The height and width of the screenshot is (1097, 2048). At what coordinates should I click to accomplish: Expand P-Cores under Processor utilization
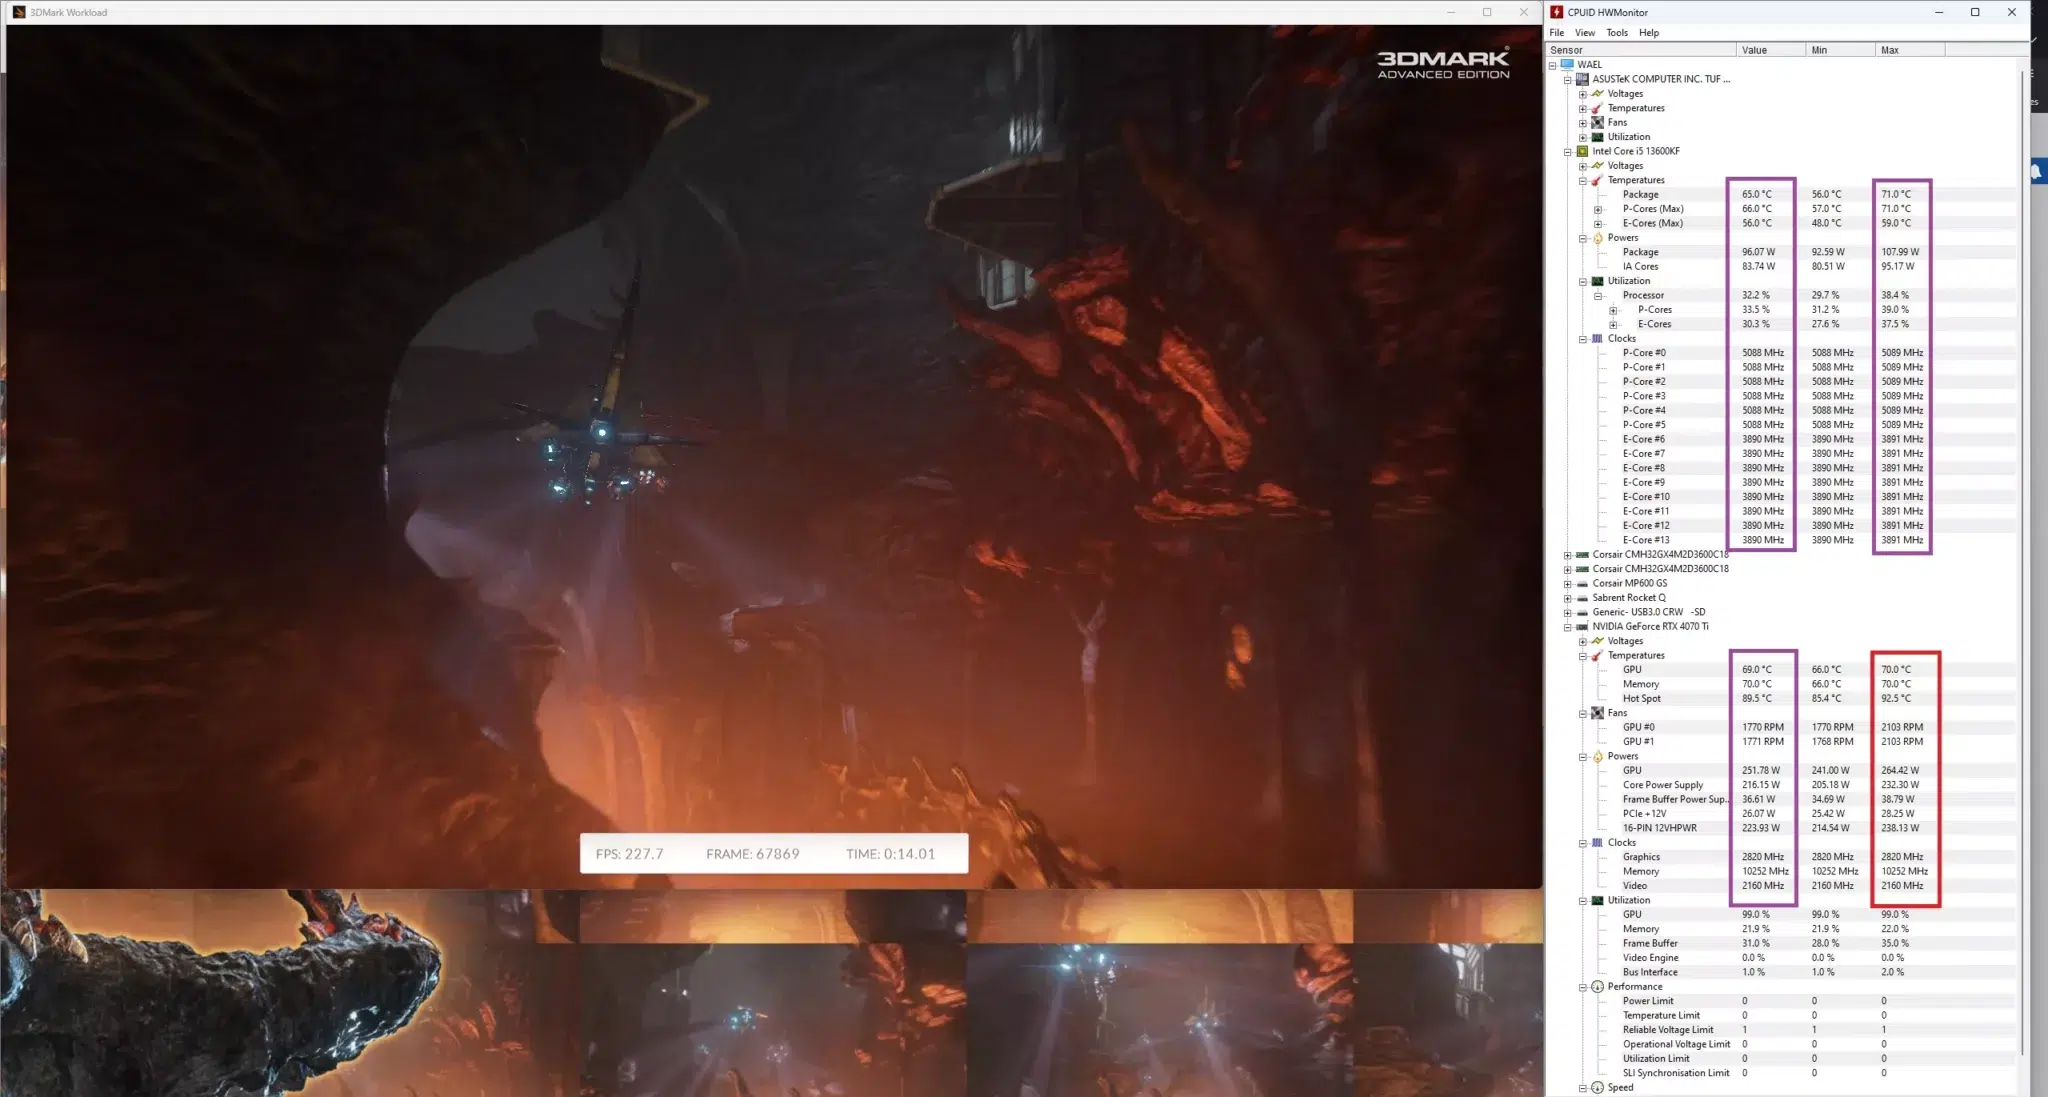click(1612, 310)
